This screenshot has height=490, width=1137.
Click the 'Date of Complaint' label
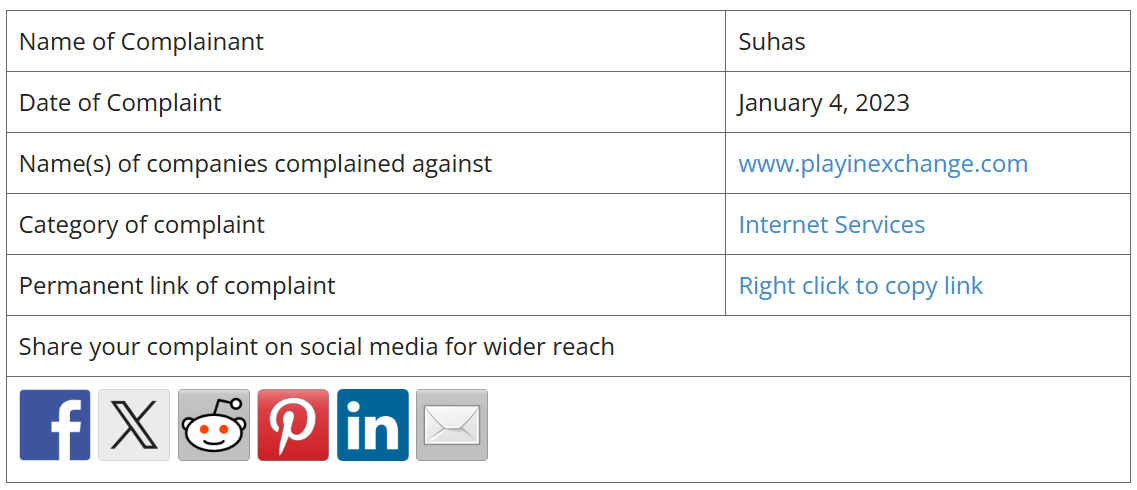[x=120, y=103]
